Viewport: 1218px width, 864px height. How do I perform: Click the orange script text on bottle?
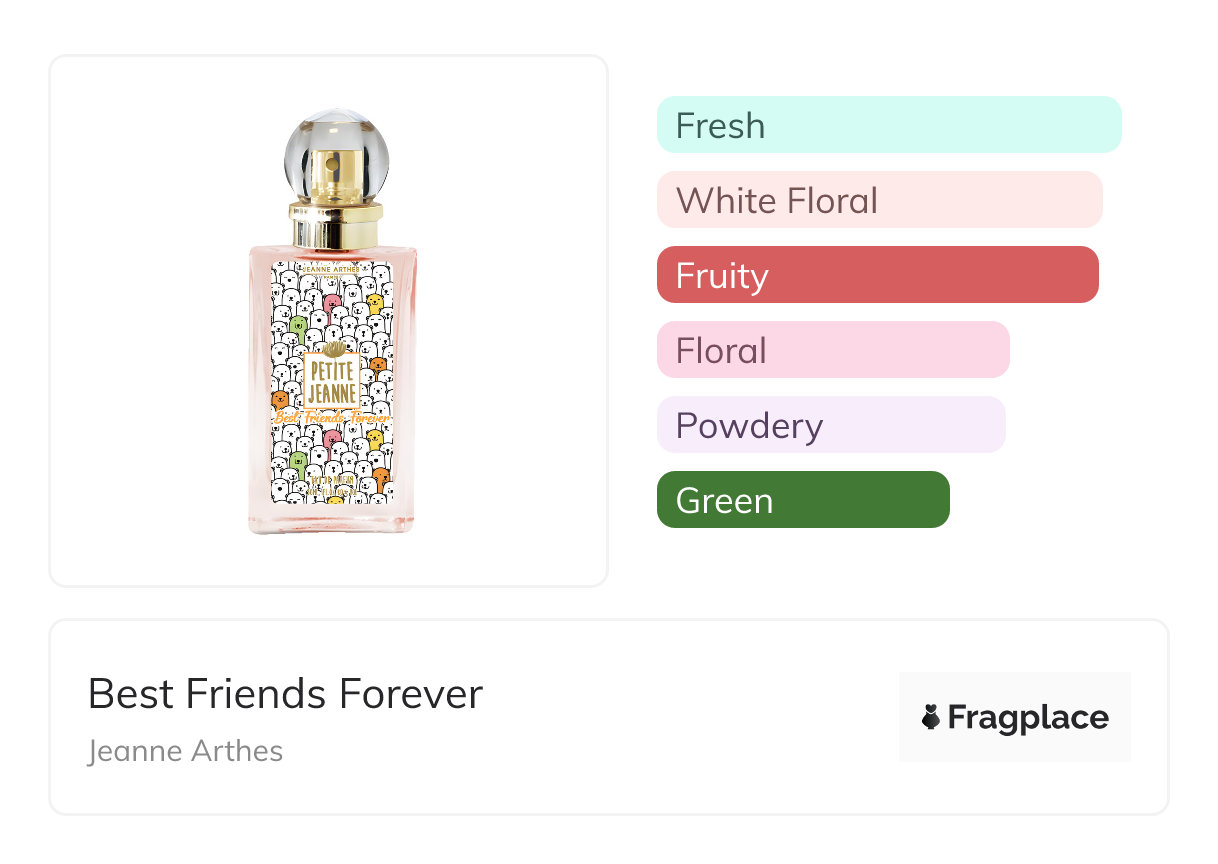332,416
